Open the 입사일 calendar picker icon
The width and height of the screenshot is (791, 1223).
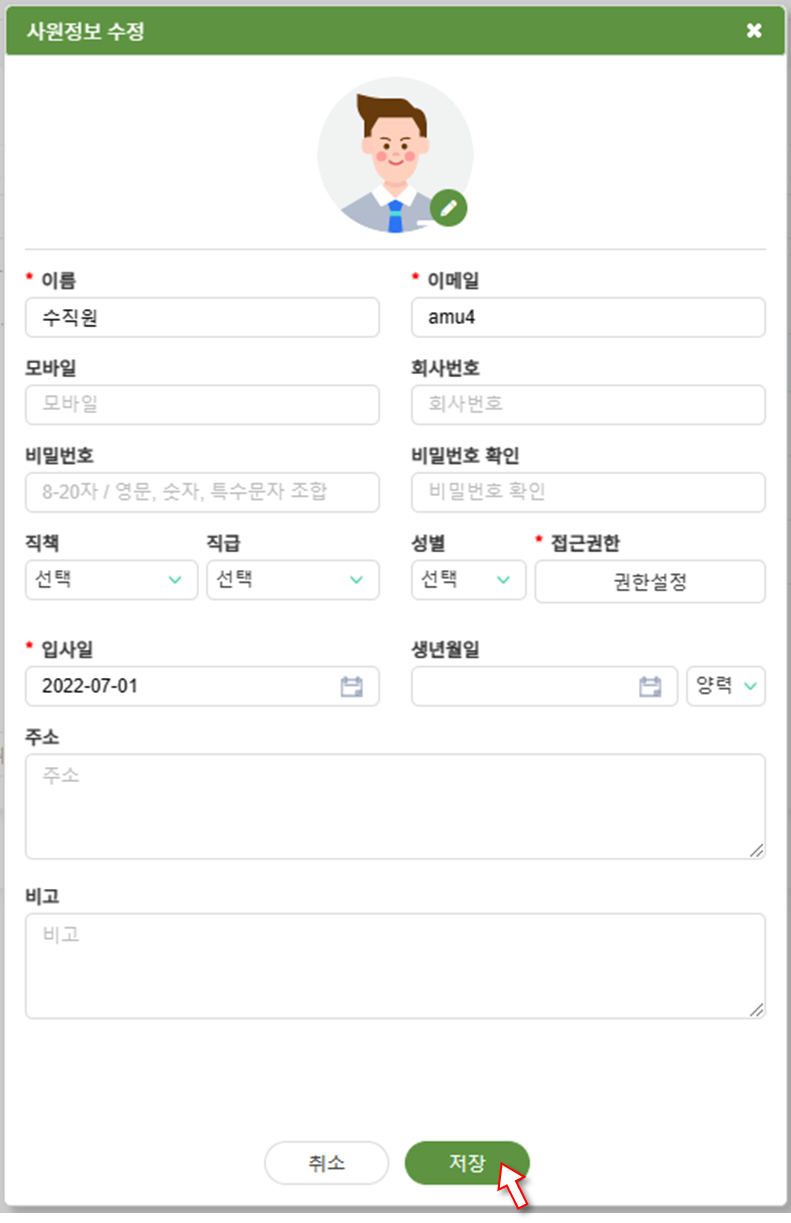pyautogui.click(x=351, y=686)
